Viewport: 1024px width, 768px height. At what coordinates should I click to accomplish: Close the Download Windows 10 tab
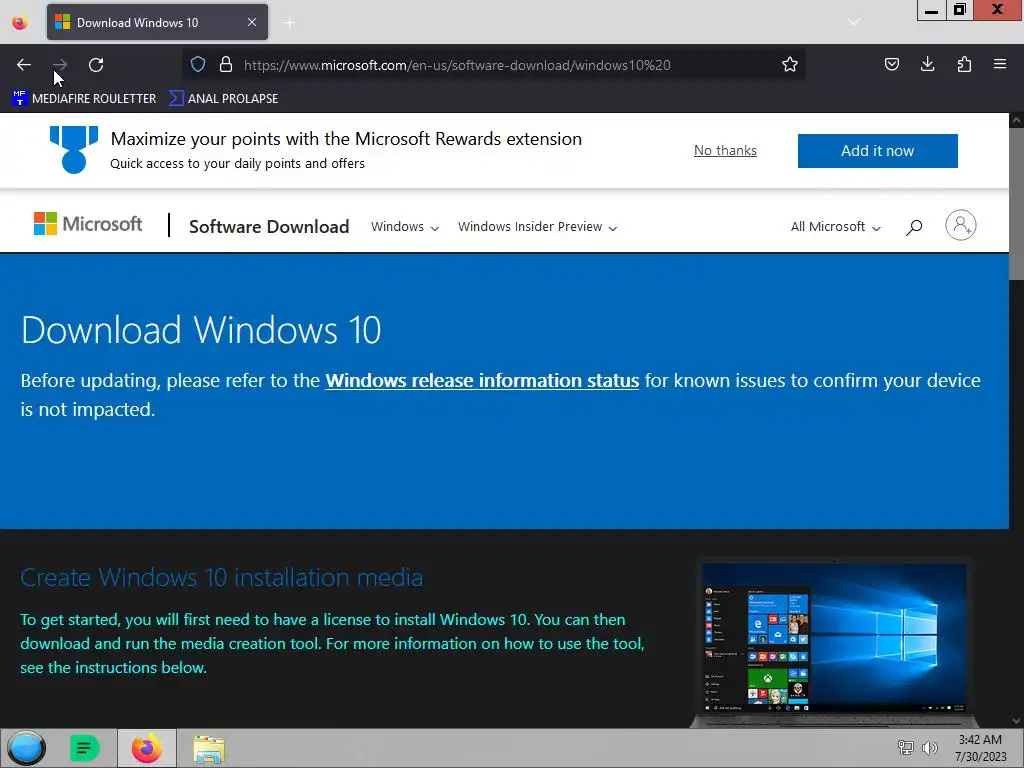click(x=252, y=22)
